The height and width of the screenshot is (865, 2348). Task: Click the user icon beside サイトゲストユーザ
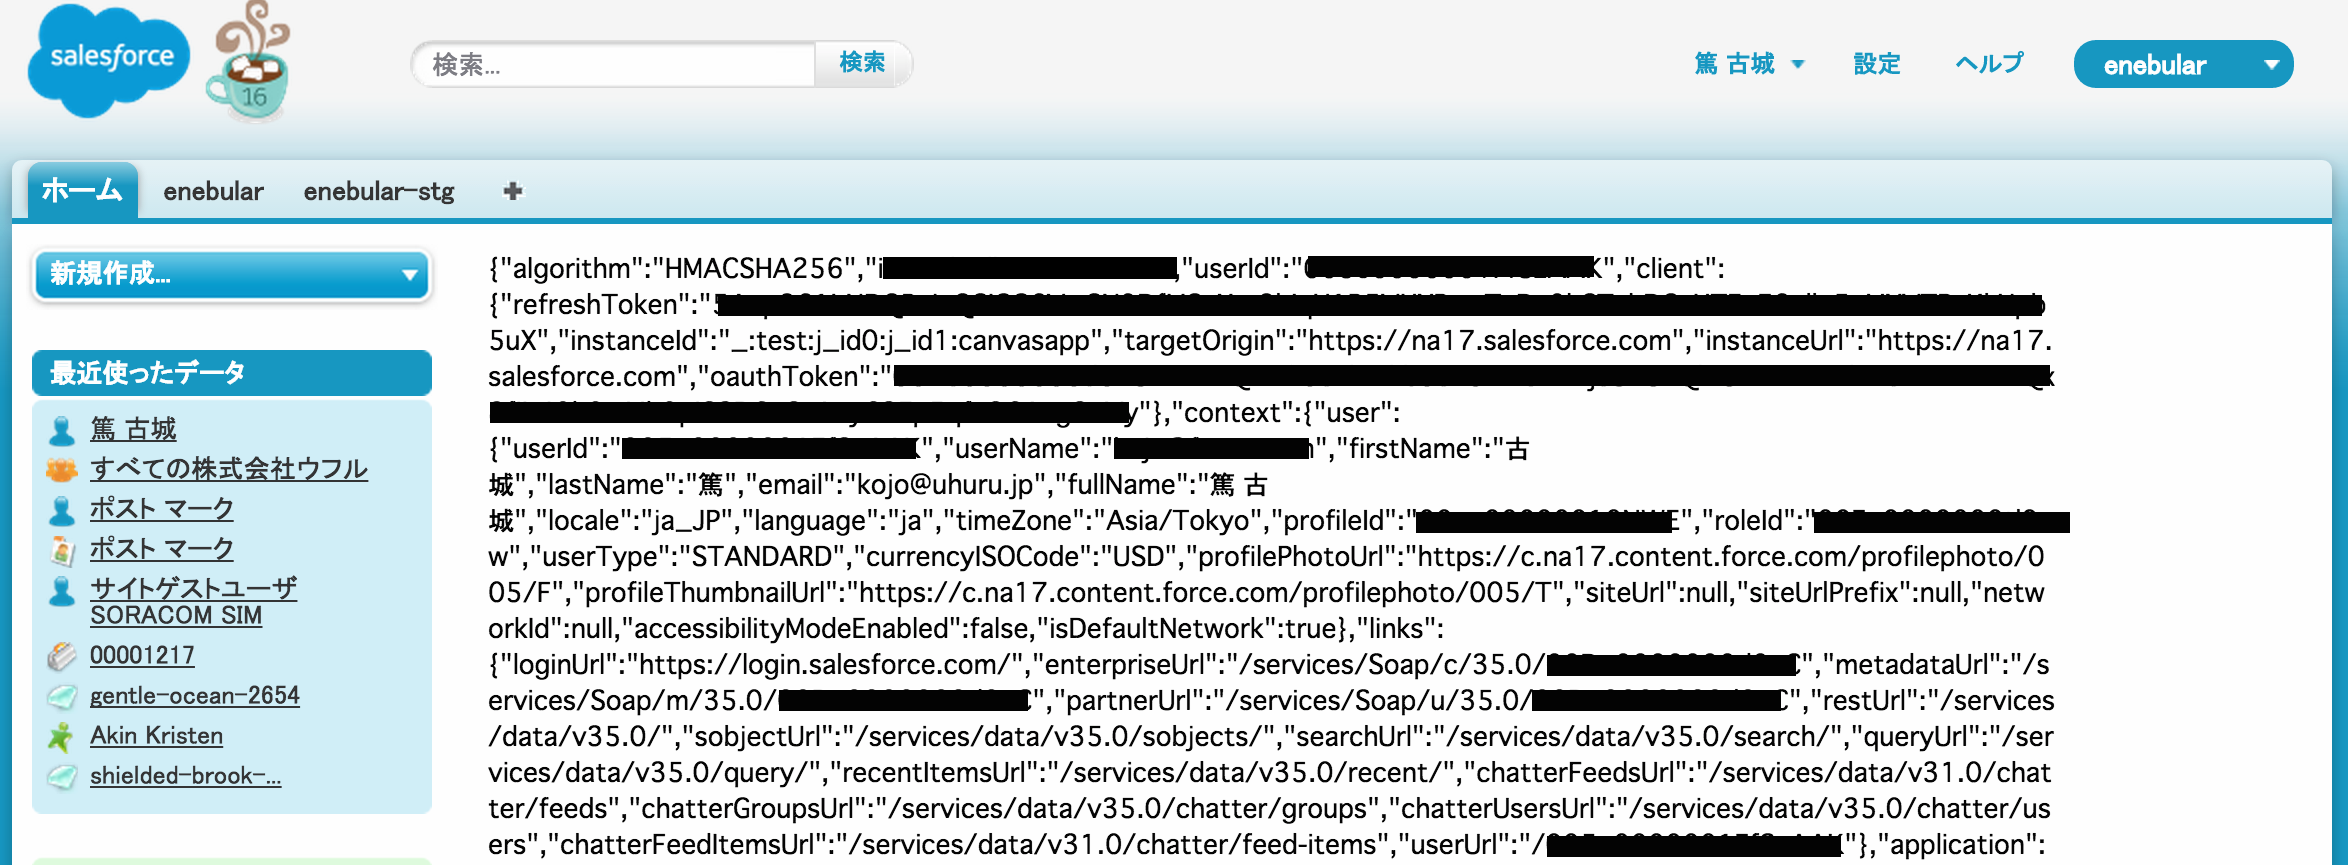pos(61,591)
